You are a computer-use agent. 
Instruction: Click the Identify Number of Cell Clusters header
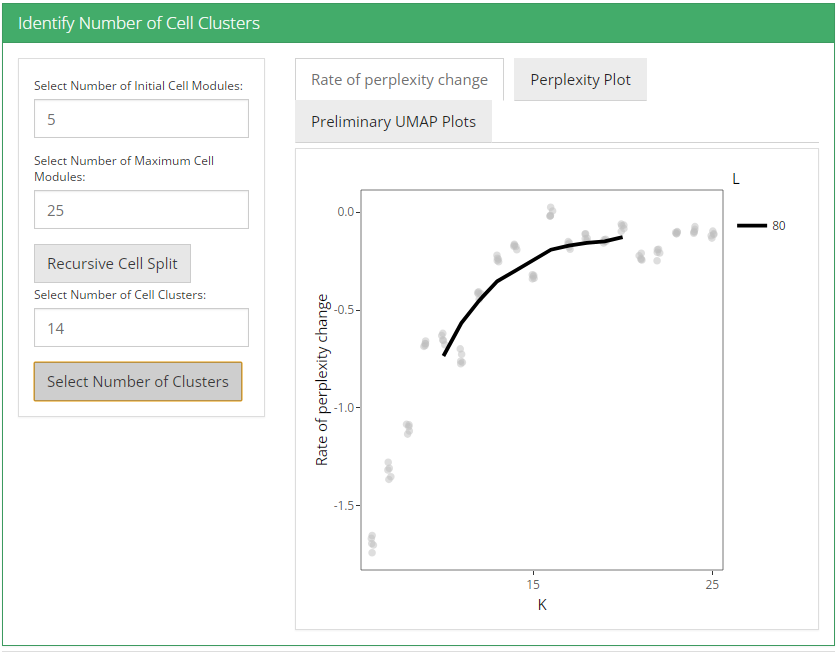[139, 22]
